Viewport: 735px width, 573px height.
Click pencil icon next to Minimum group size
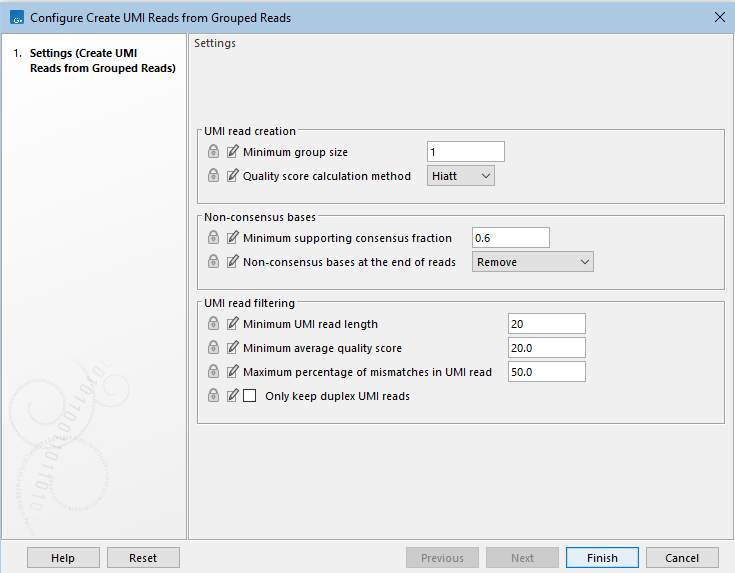pos(233,152)
